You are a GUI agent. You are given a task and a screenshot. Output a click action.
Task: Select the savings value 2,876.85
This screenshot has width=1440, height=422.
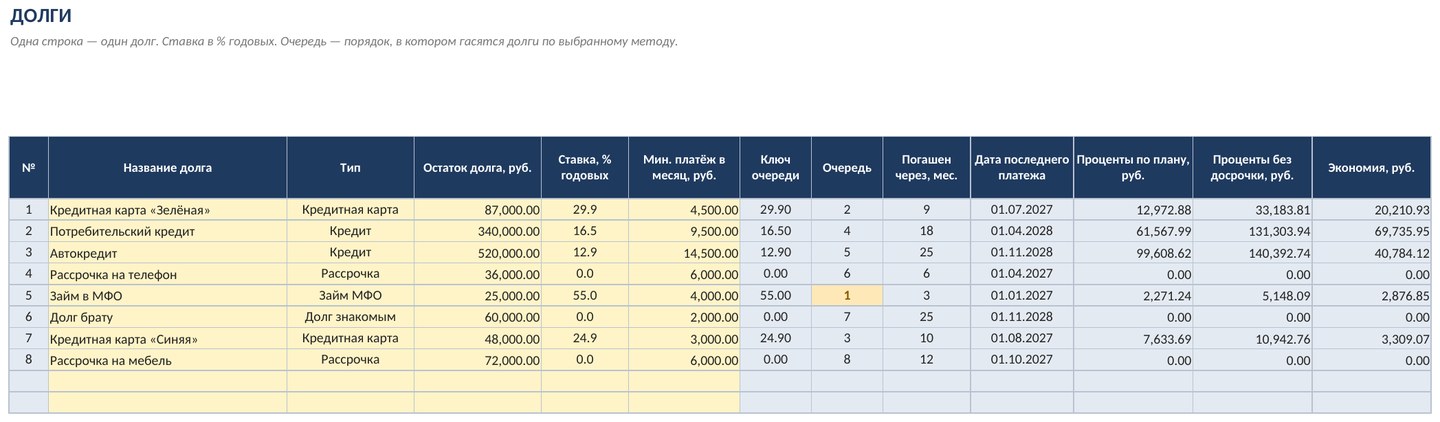click(1371, 295)
